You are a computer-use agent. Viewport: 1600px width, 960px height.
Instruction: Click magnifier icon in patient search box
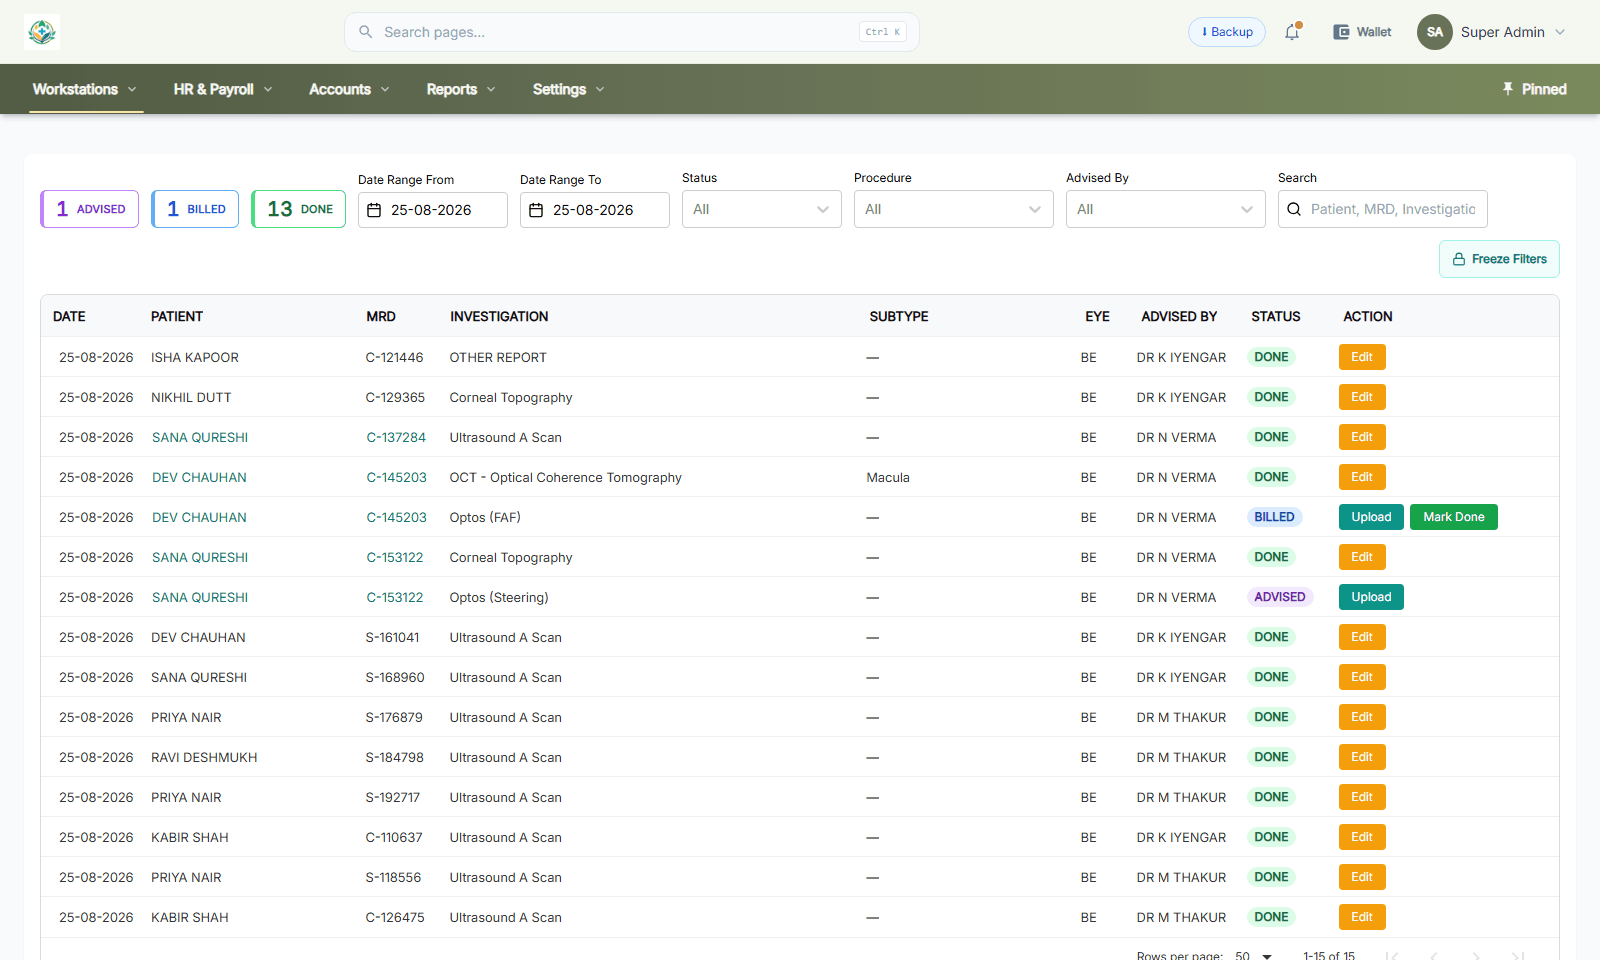[x=1294, y=209]
